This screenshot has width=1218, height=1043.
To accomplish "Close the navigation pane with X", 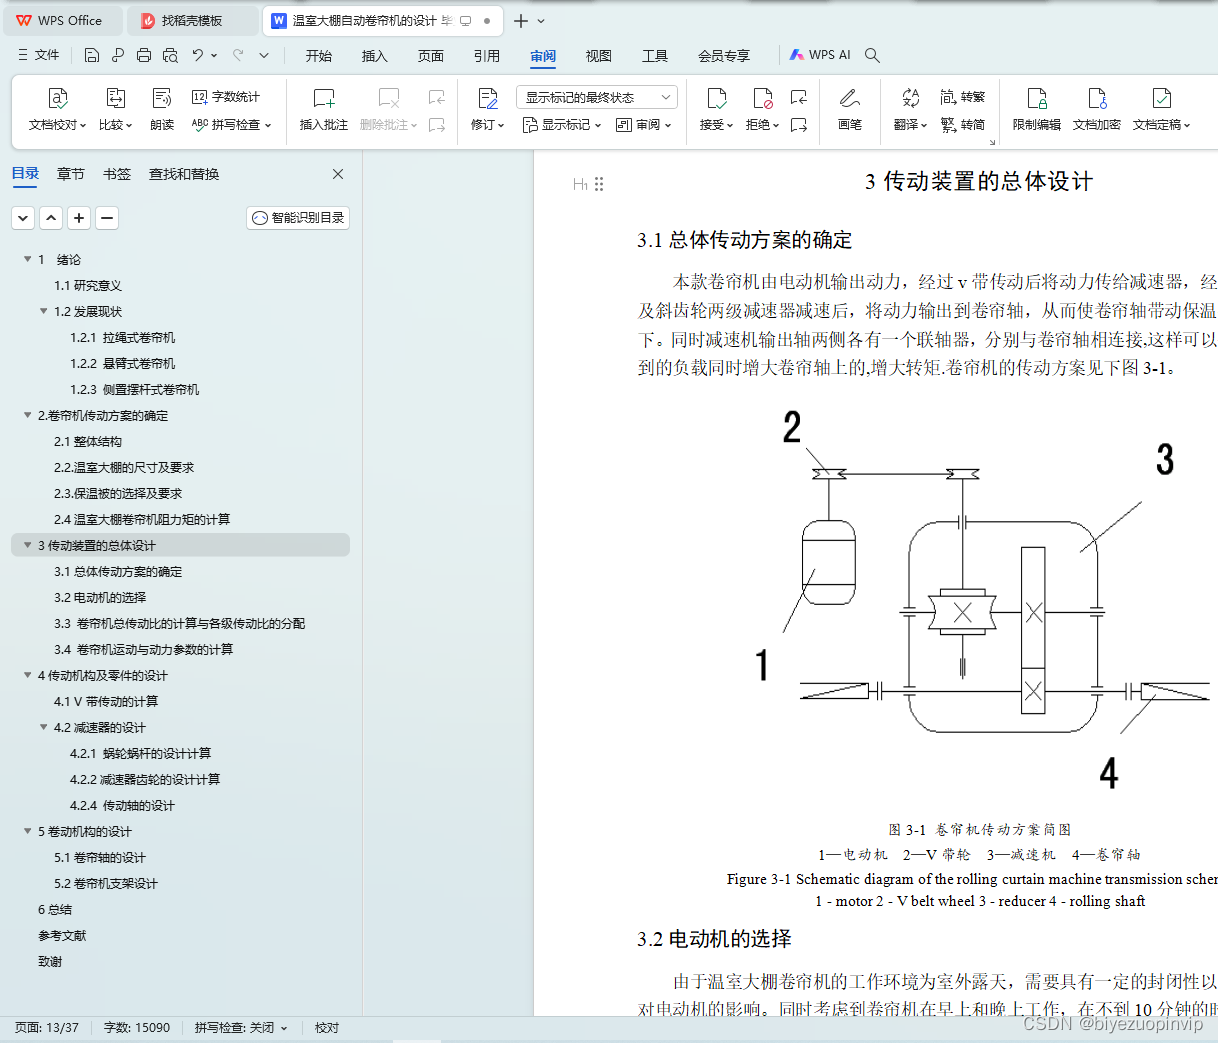I will point(338,174).
